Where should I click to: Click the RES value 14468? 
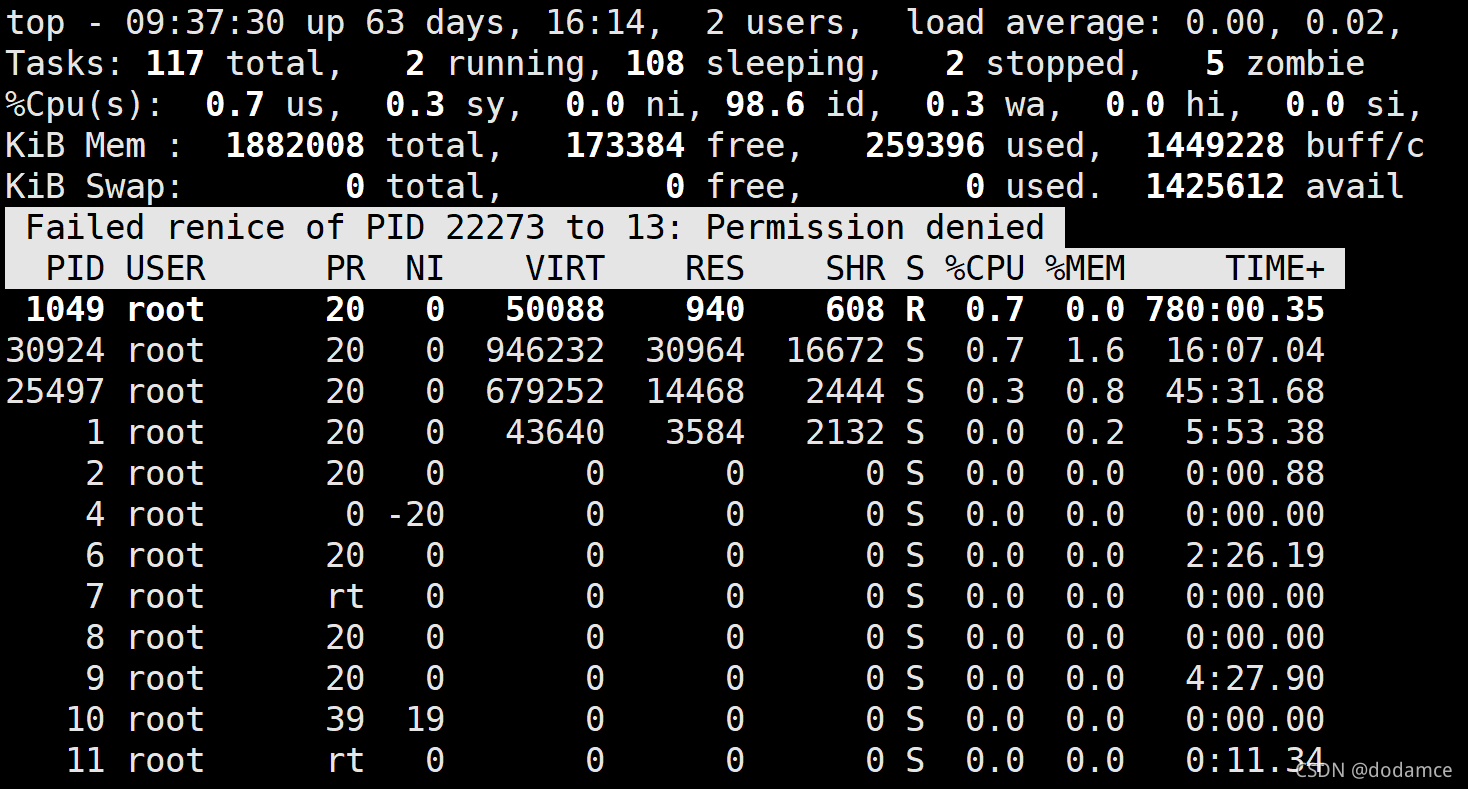coord(695,392)
